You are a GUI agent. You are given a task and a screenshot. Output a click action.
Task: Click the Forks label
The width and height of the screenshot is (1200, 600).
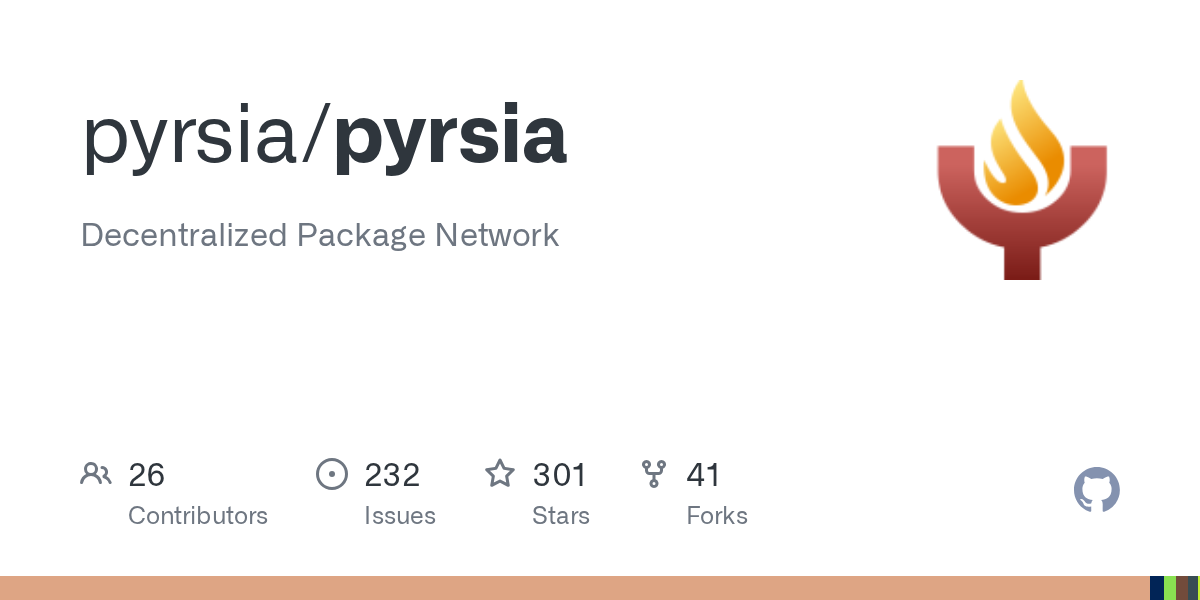[717, 516]
